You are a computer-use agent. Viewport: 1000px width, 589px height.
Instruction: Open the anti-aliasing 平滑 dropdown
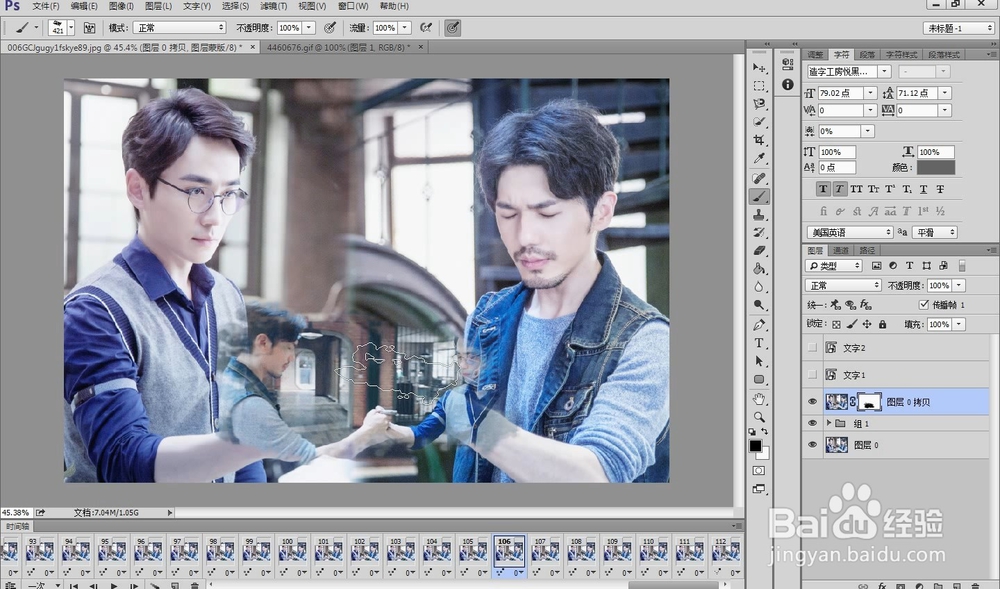coord(935,232)
